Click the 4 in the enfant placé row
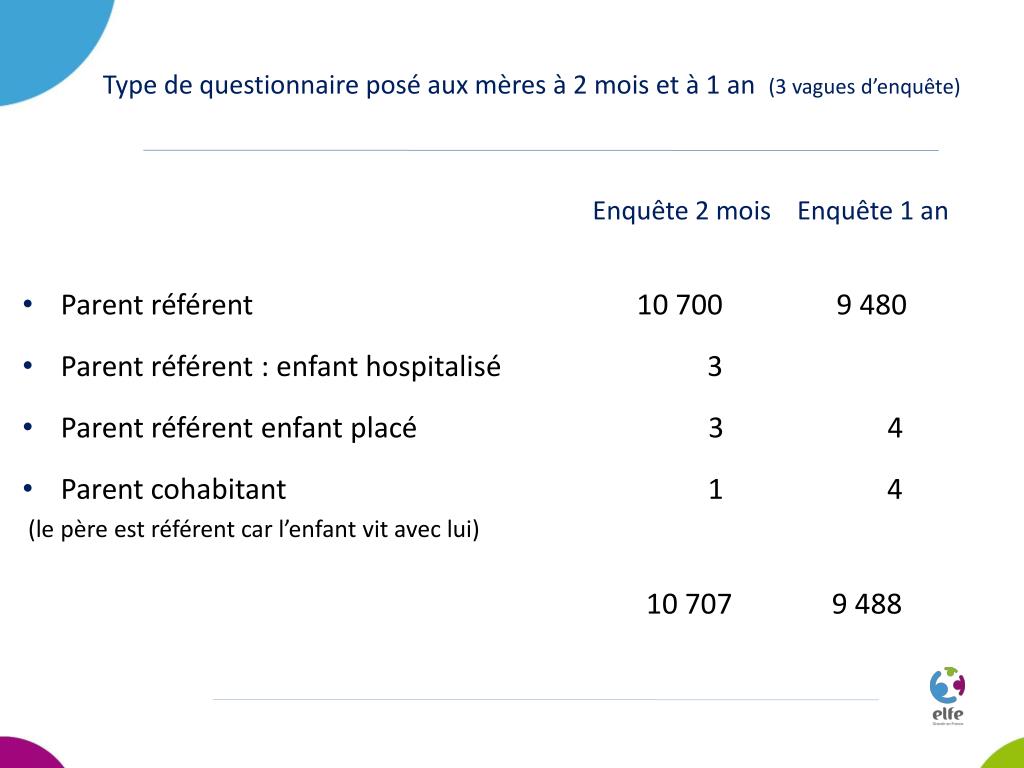The image size is (1024, 768). pyautogui.click(x=895, y=428)
